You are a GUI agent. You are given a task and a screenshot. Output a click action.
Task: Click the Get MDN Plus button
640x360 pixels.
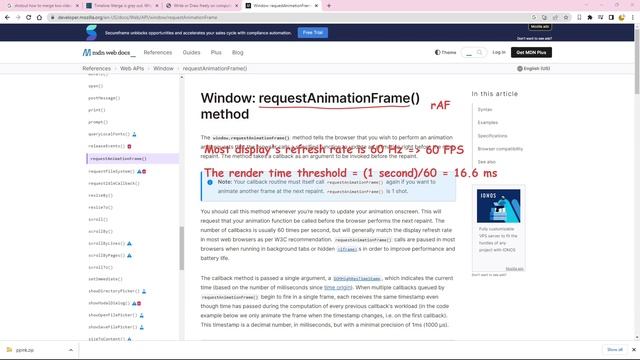pos(531,52)
